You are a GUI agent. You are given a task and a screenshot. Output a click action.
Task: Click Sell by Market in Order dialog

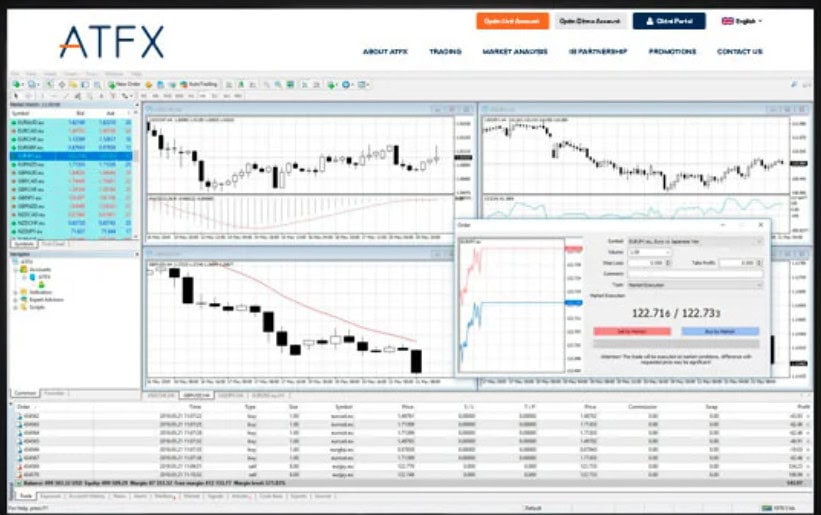[632, 331]
